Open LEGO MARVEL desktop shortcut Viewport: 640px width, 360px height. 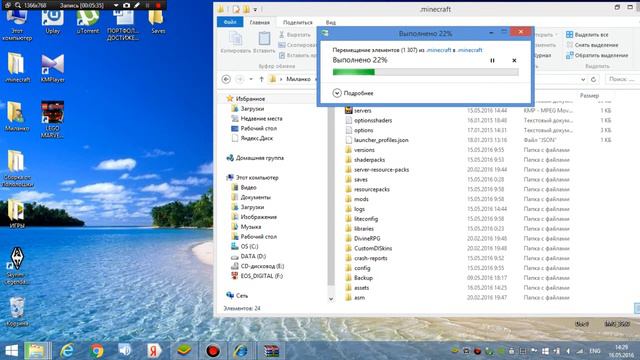click(52, 119)
